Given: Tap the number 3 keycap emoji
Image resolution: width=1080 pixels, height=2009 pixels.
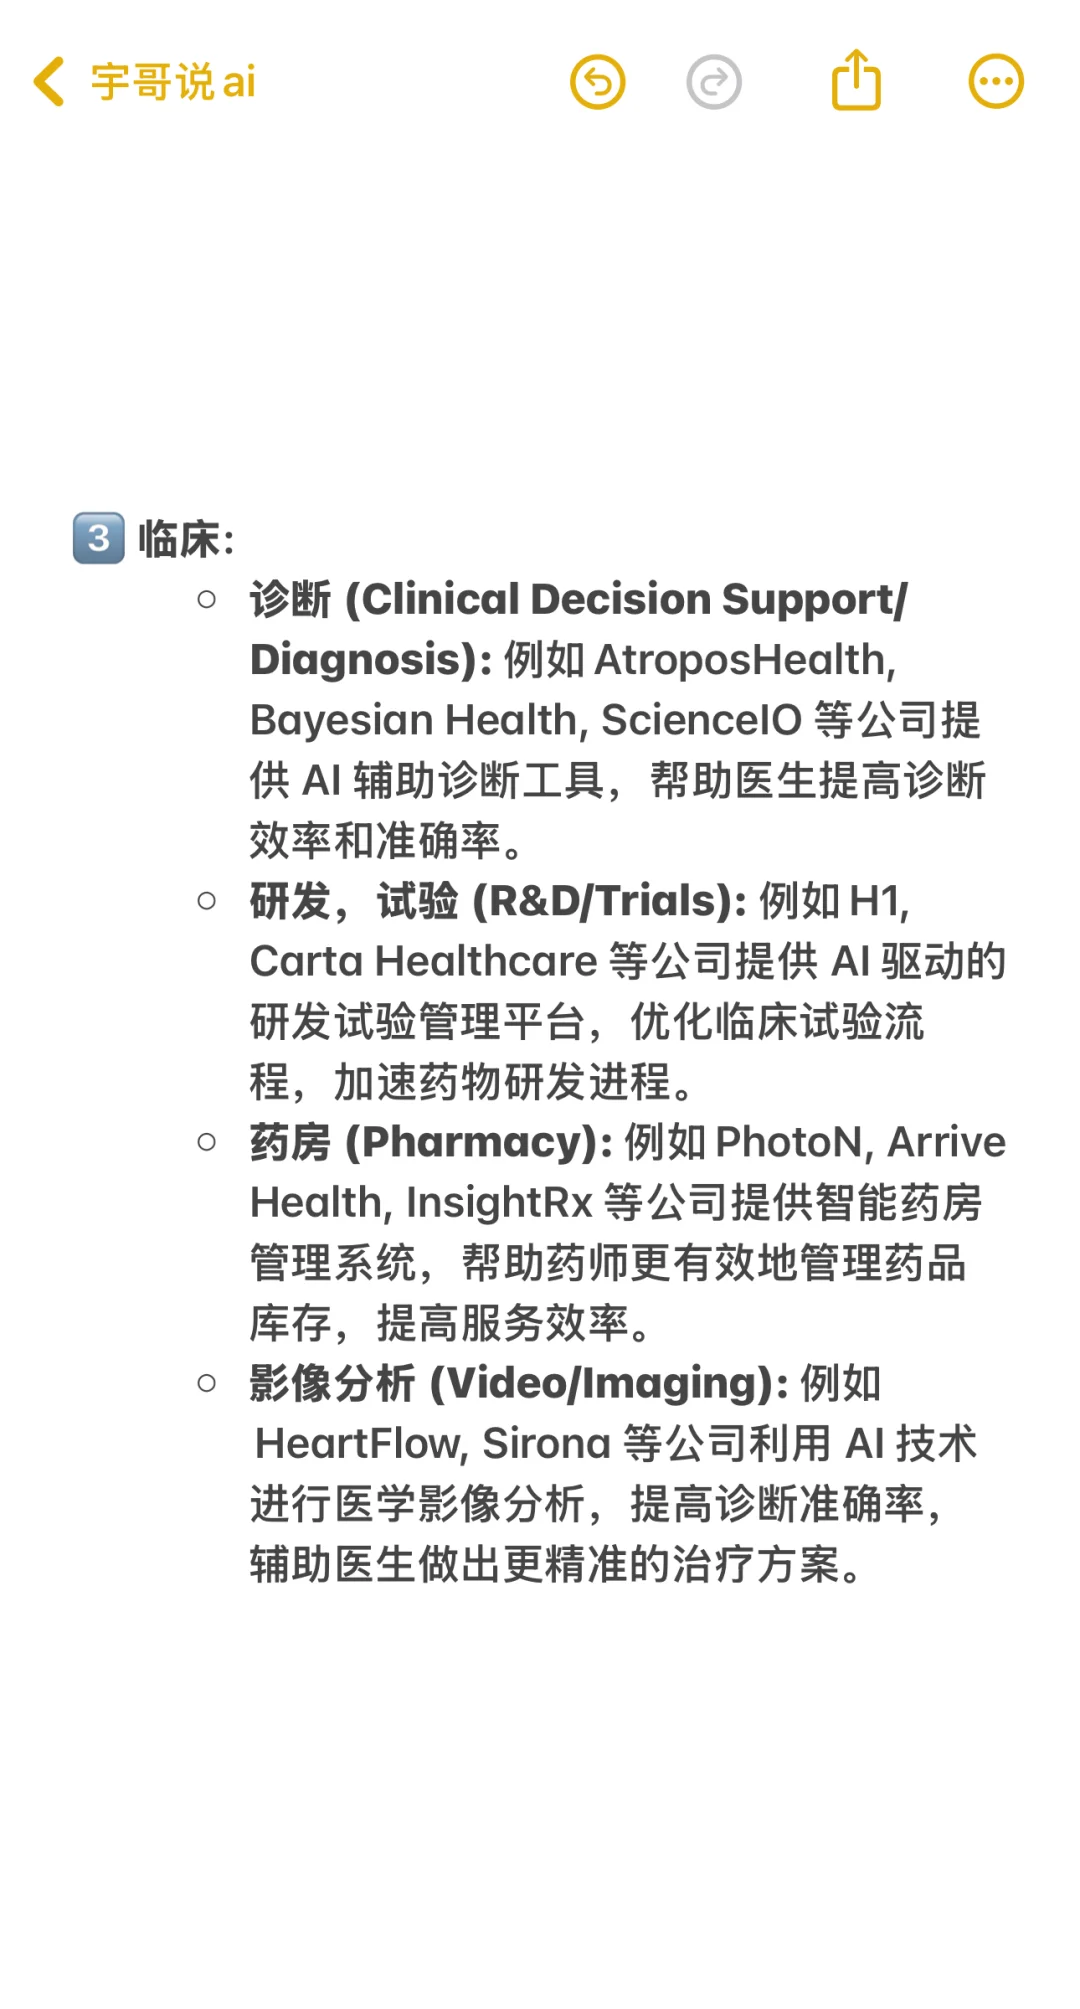Looking at the screenshot, I should (99, 538).
